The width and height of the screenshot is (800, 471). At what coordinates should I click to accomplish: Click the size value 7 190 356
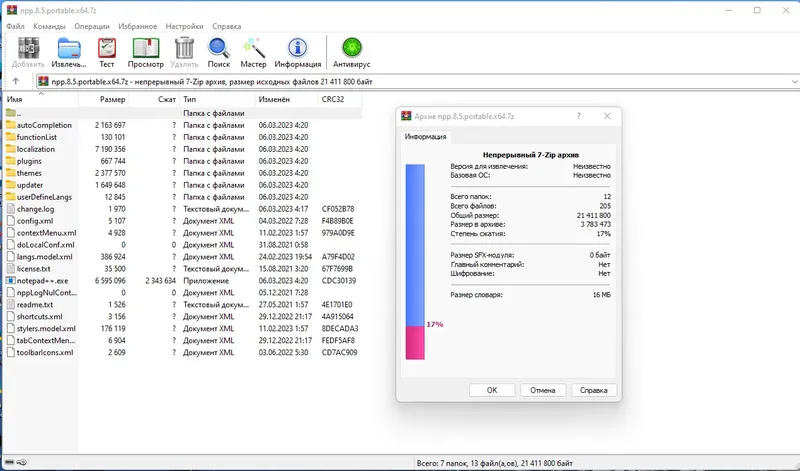[x=110, y=149]
